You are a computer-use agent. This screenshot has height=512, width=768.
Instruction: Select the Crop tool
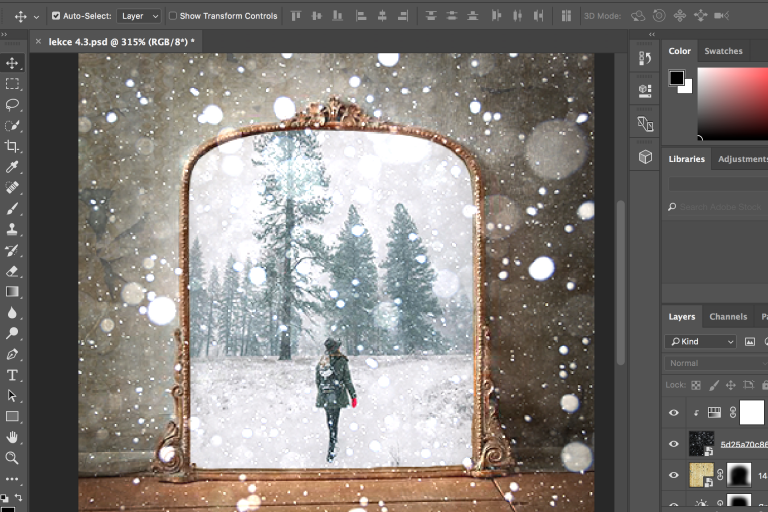pyautogui.click(x=12, y=146)
